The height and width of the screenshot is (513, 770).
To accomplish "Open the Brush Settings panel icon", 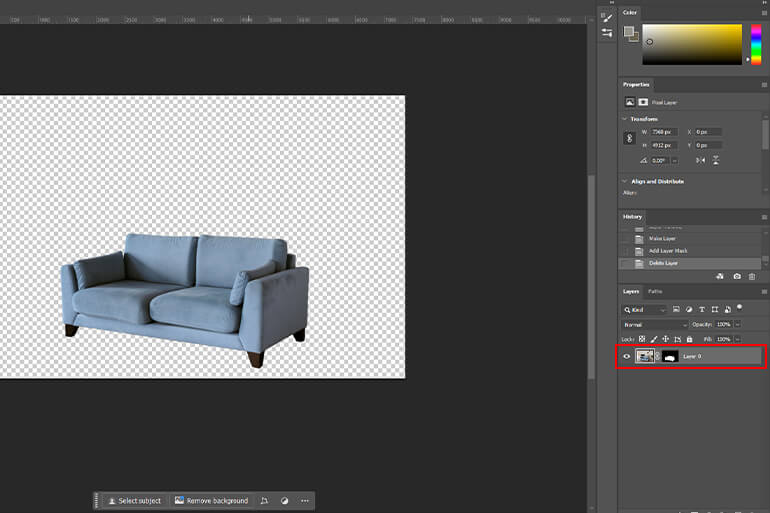I will click(x=606, y=17).
